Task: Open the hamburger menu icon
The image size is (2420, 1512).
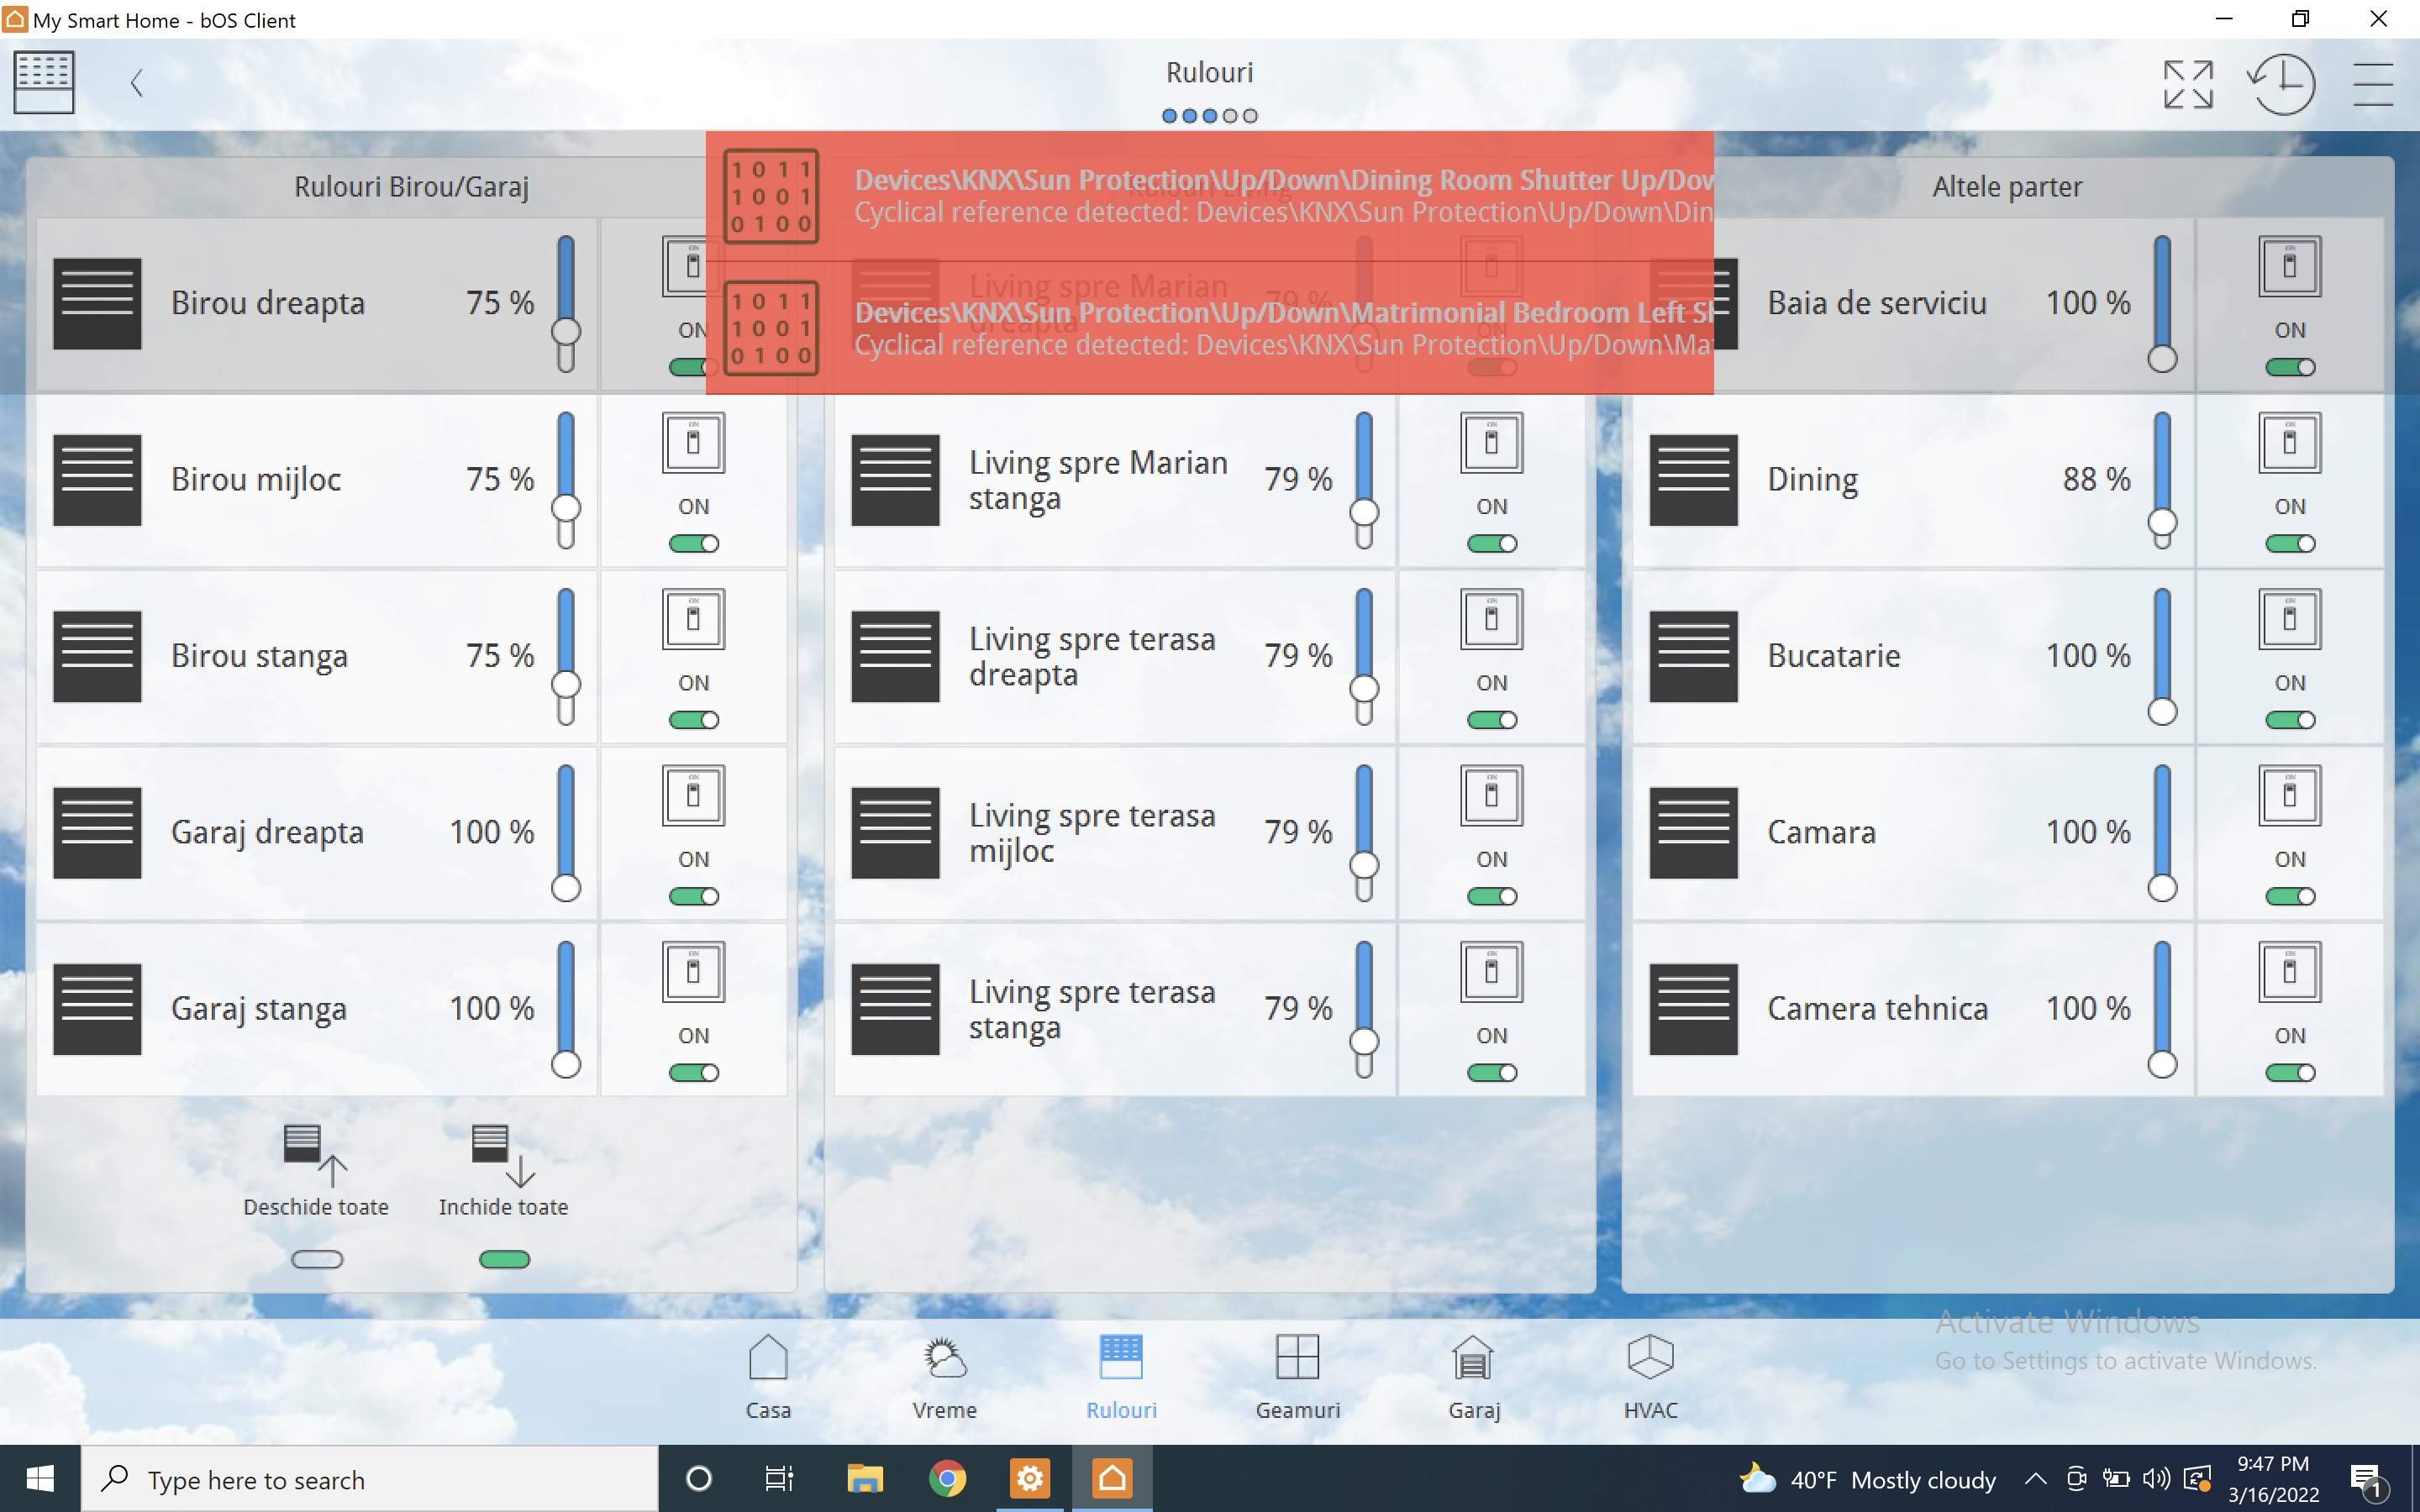Action: 2371,84
